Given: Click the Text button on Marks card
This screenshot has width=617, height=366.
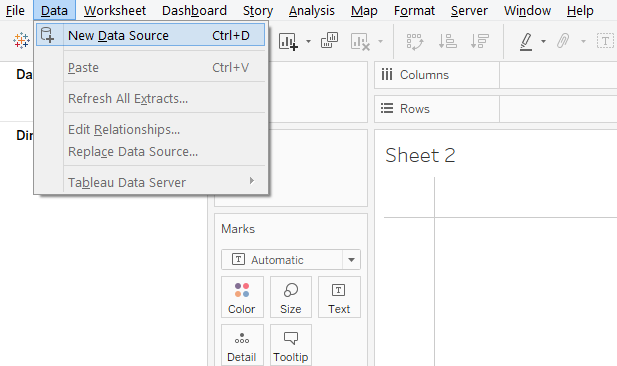Looking at the screenshot, I should tap(339, 297).
